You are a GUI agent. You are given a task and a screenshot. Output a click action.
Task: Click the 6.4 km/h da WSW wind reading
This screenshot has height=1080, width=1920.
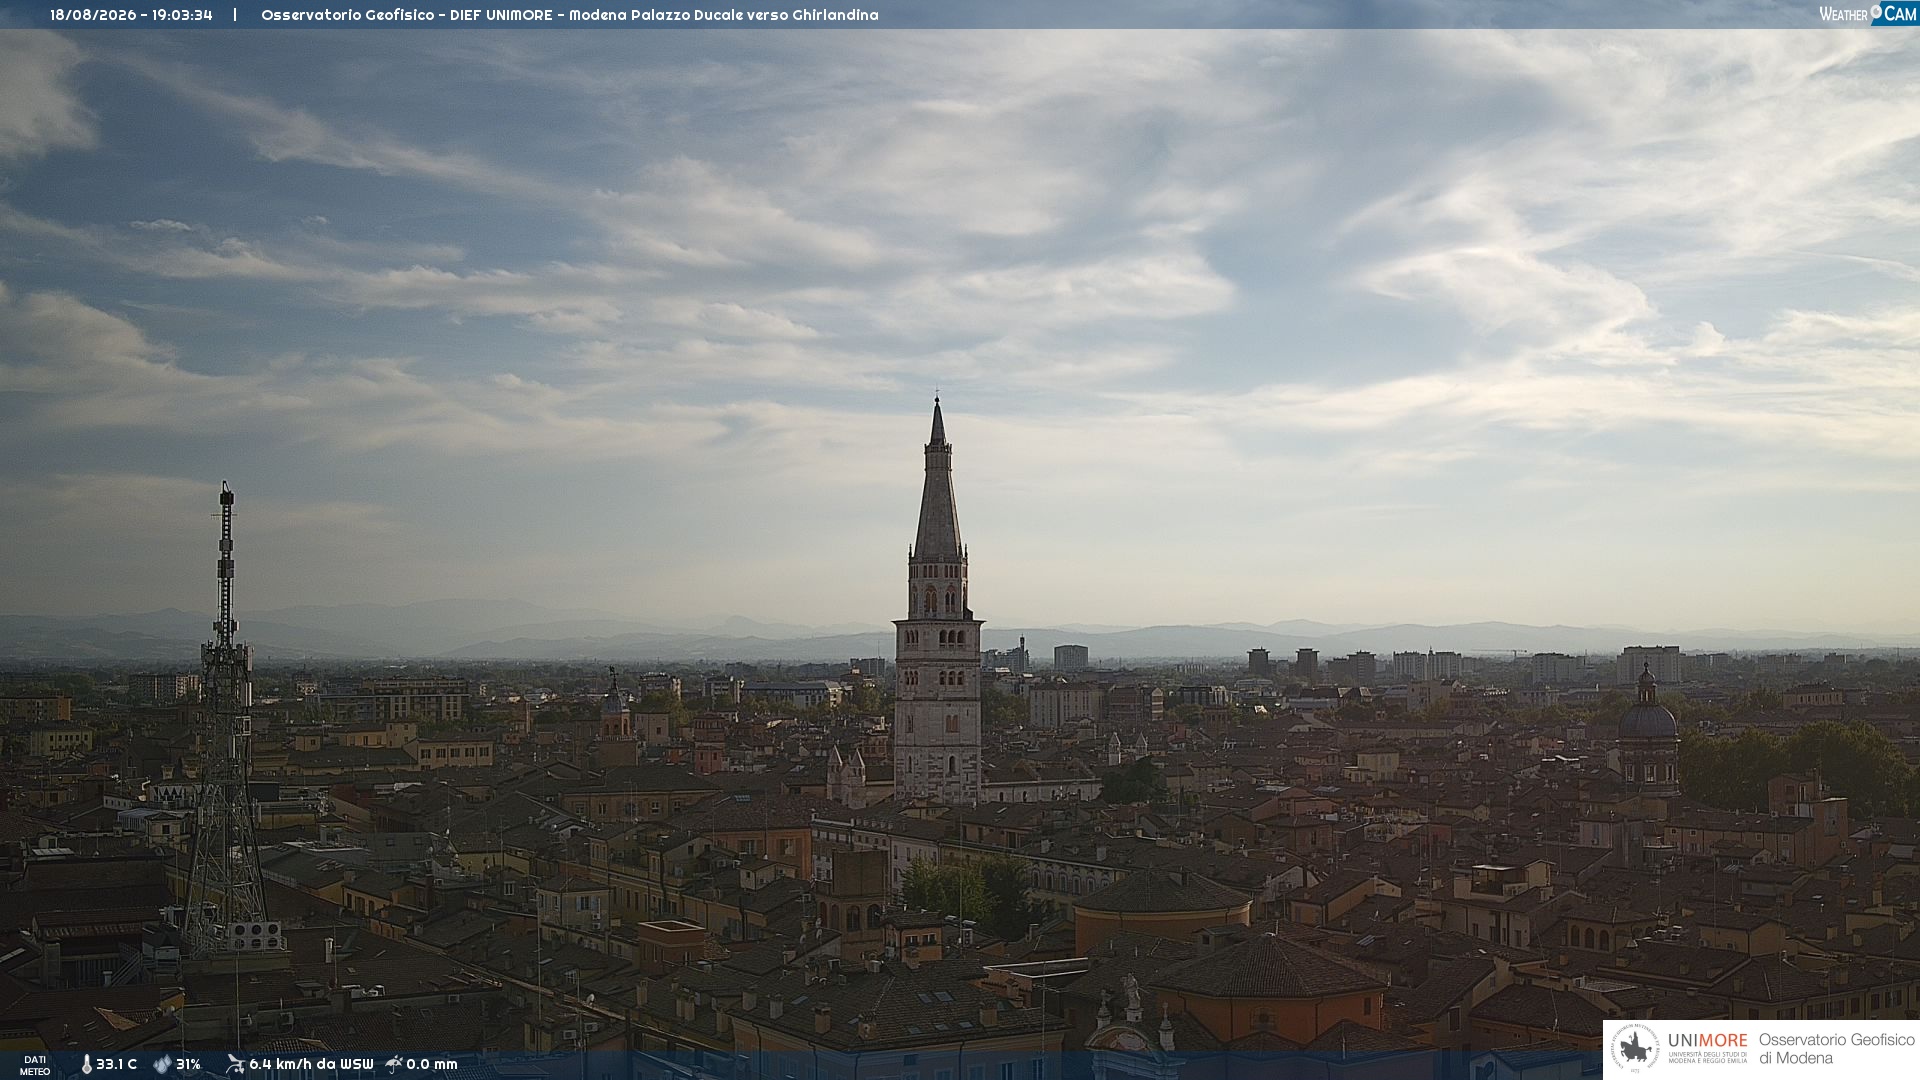(311, 1064)
